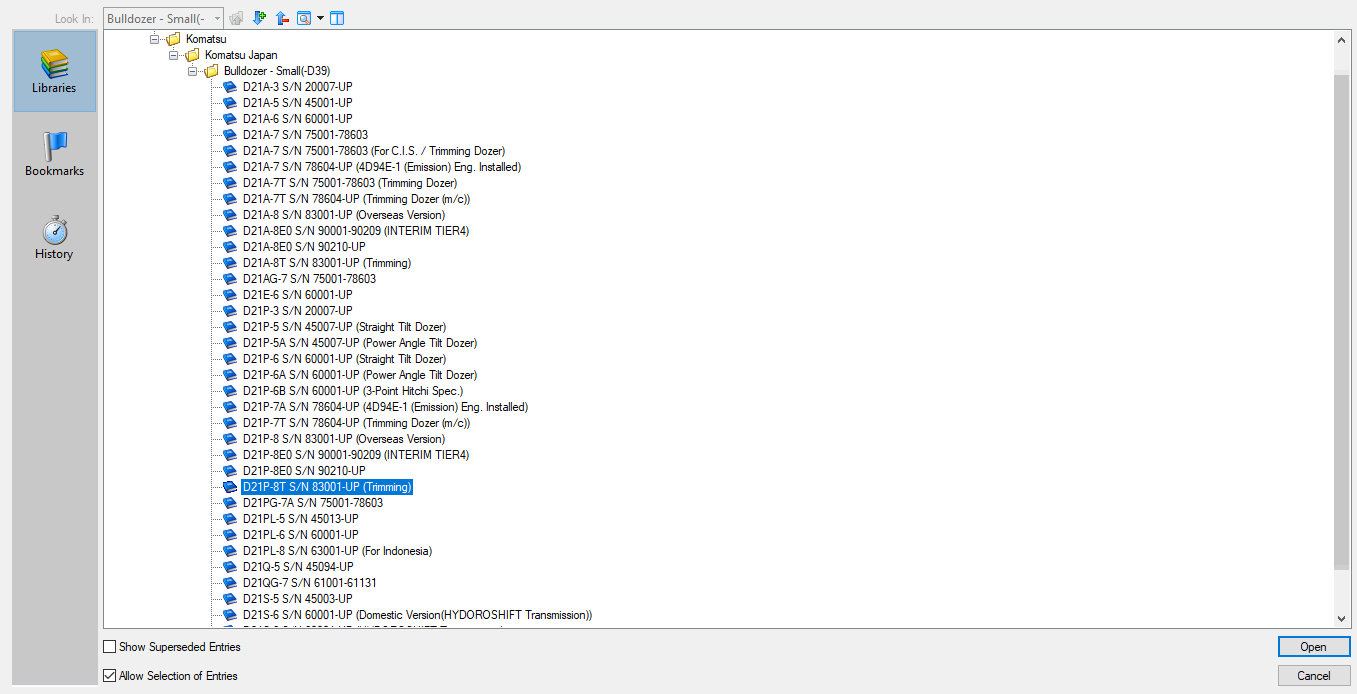The height and width of the screenshot is (694, 1357).
Task: Click the book icon of D21P-3 S/N 20007-UP
Action: pyautogui.click(x=230, y=311)
